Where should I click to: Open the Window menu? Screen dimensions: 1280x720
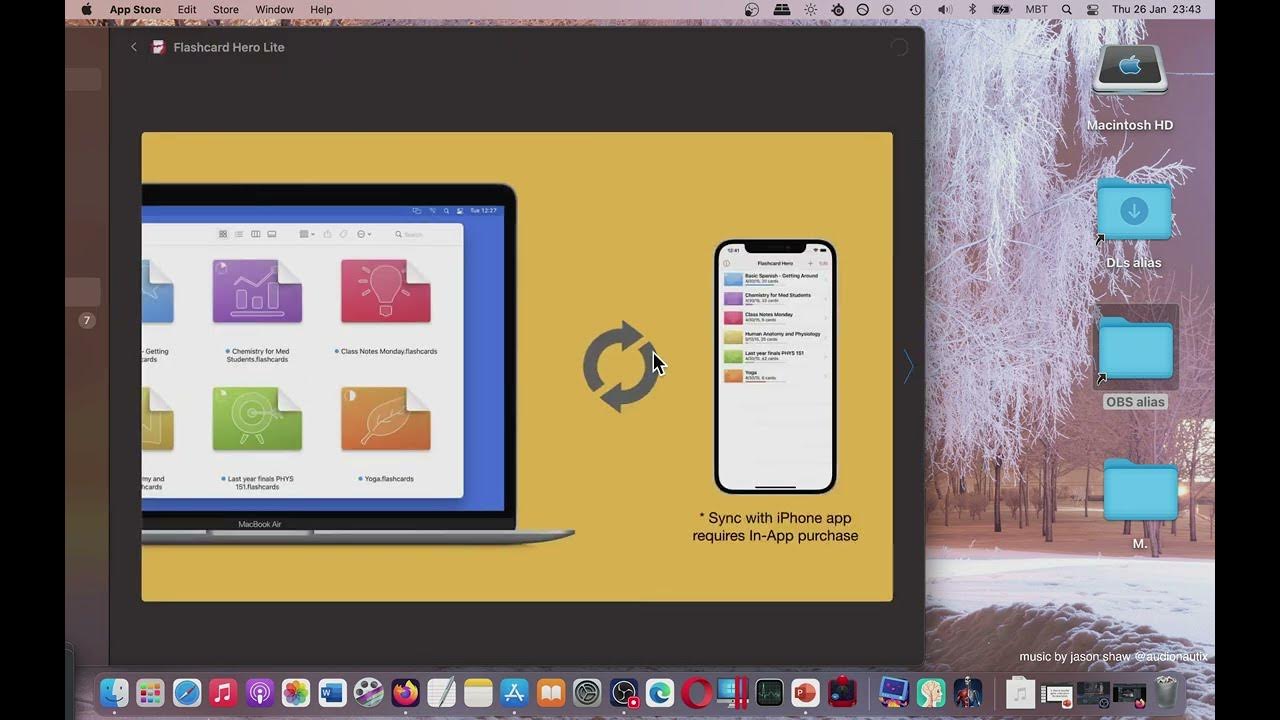[274, 10]
